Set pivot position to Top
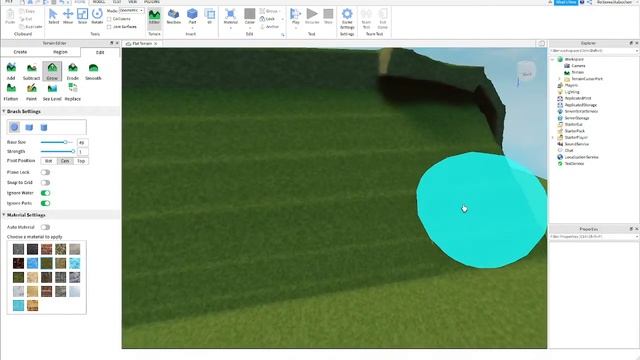The height and width of the screenshot is (360, 640). (x=81, y=161)
